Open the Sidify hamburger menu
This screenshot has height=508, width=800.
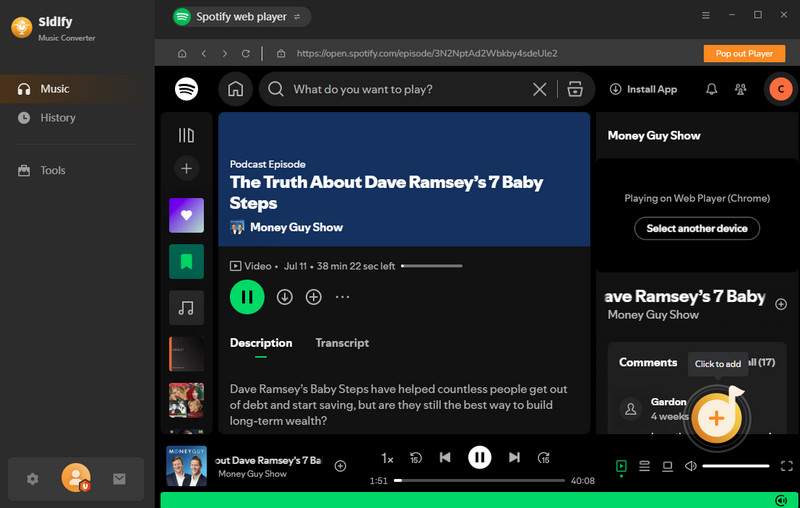[706, 15]
